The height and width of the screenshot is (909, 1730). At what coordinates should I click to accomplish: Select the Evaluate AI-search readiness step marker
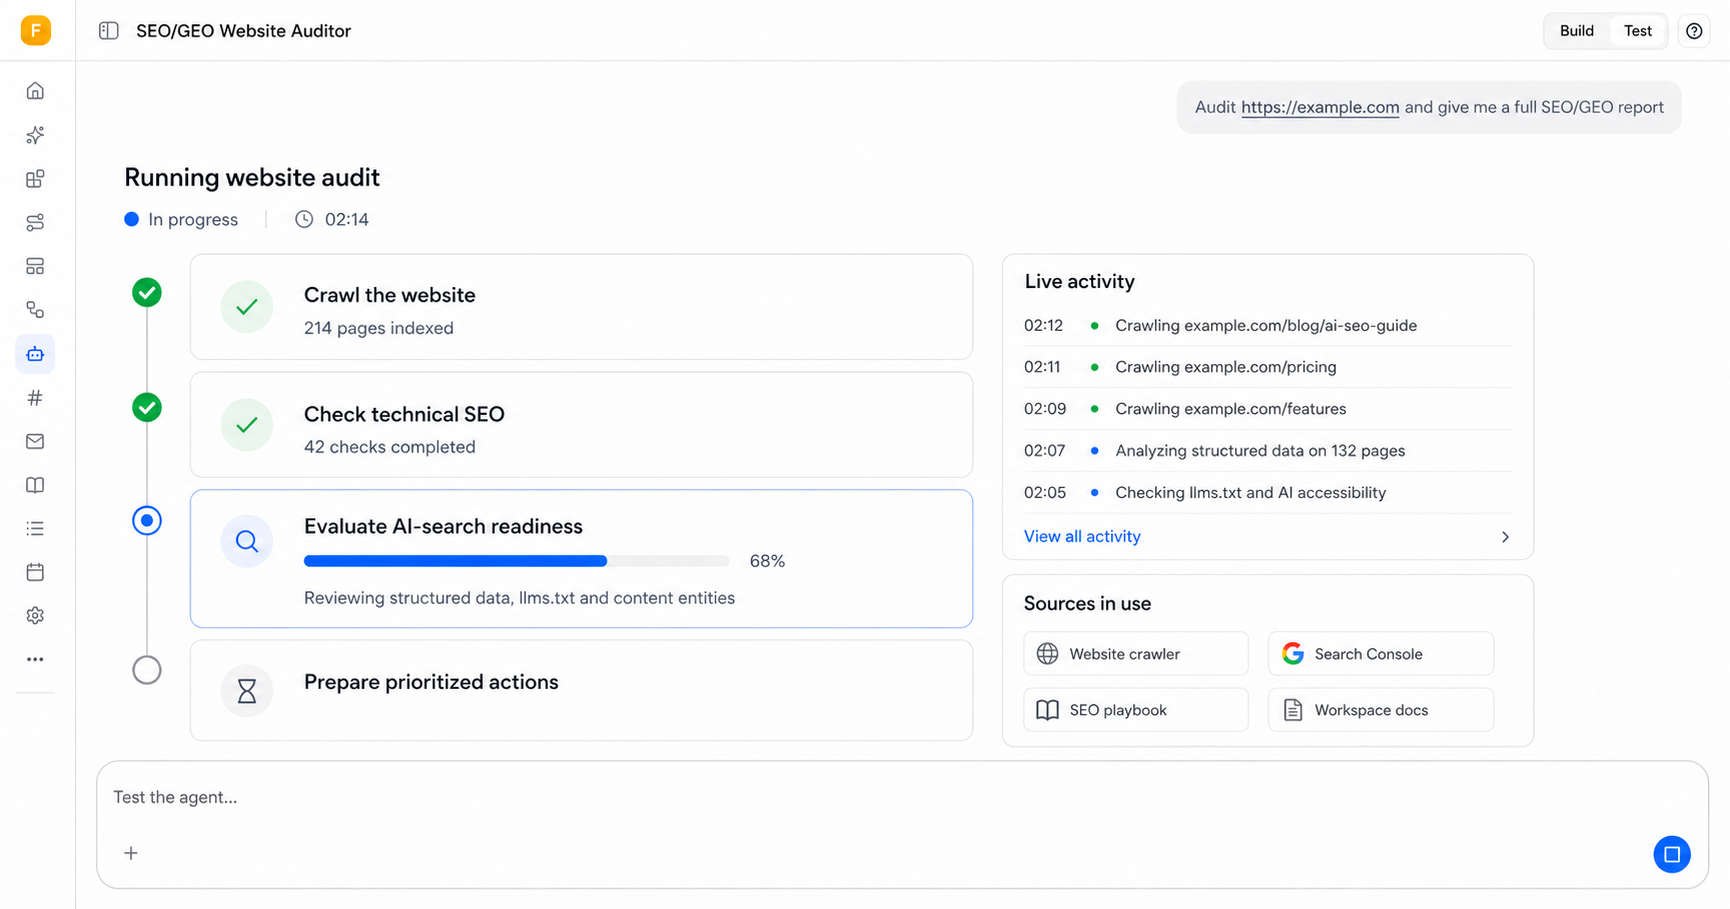click(147, 520)
